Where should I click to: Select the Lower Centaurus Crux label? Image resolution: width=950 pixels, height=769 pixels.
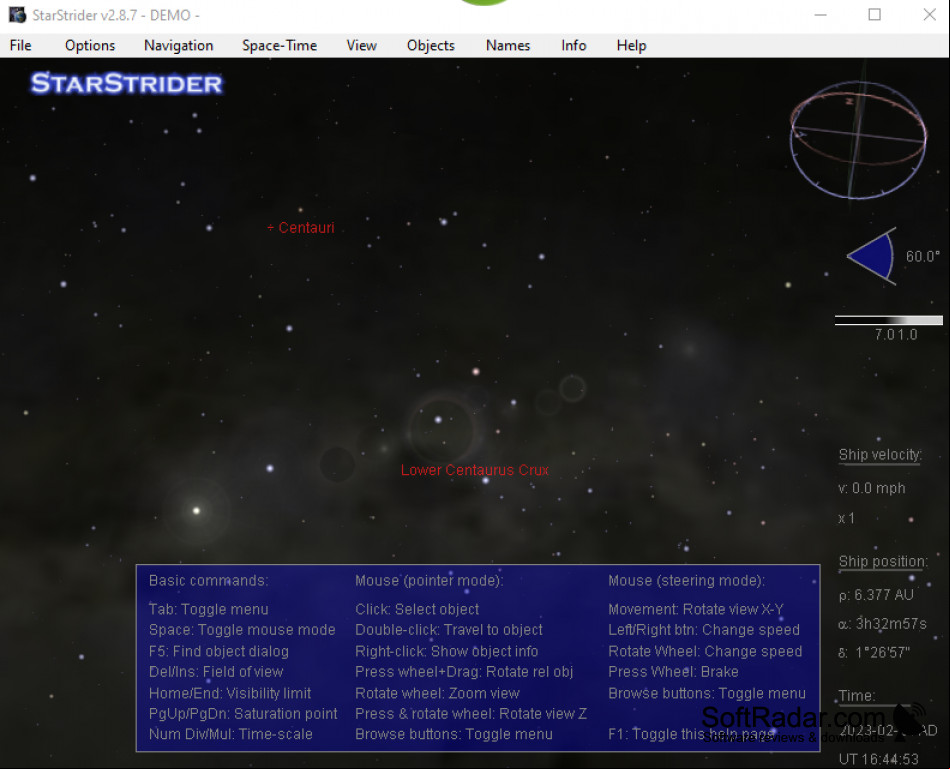[x=475, y=470]
